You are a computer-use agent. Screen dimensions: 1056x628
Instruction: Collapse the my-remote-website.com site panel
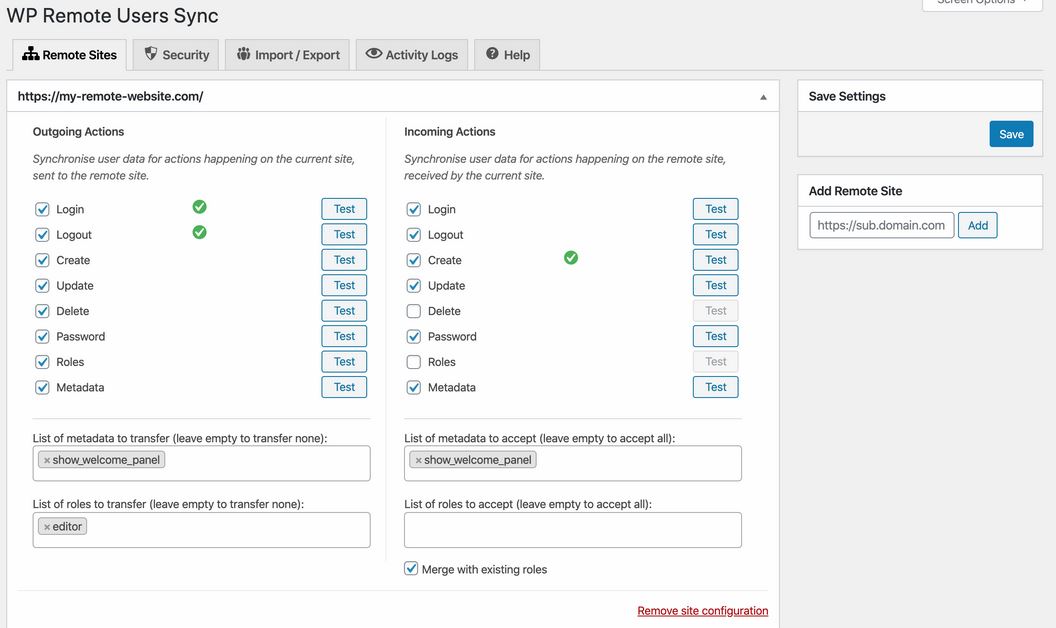click(763, 97)
